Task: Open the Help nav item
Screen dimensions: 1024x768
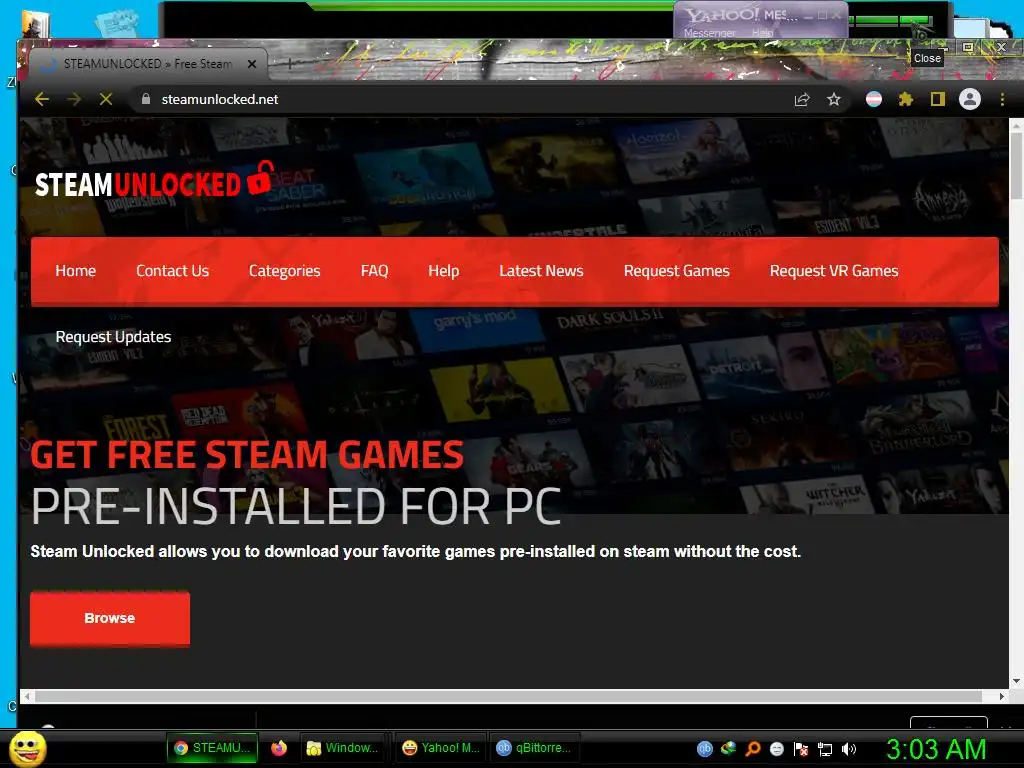Action: (x=443, y=271)
